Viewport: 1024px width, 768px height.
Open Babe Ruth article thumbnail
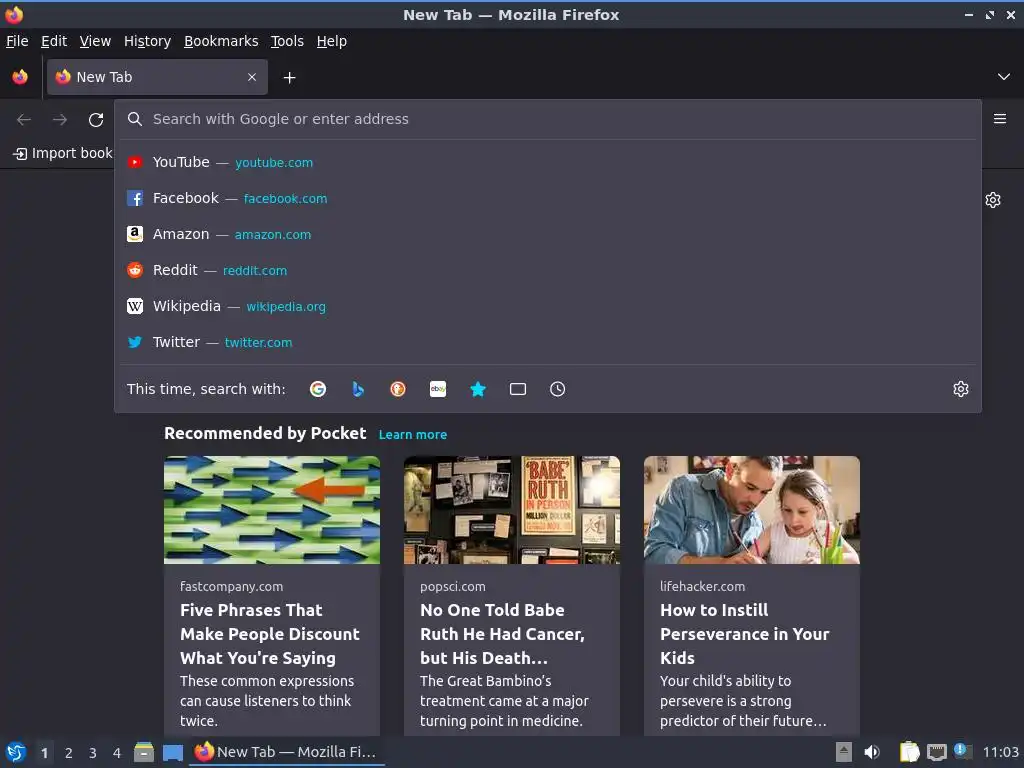pos(511,510)
